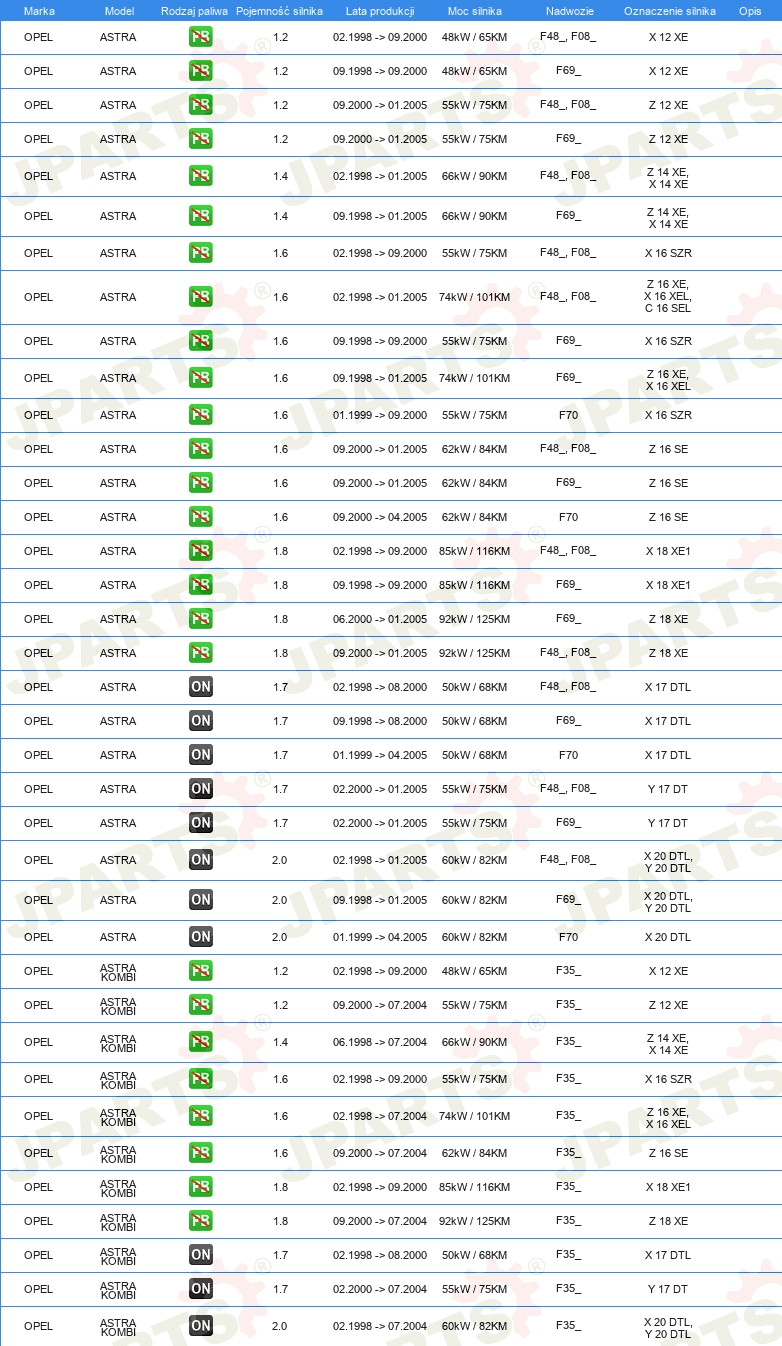The height and width of the screenshot is (1346, 782).
Task: Click diesel ON icon for Astra 1.7 X 17 DTL F48_
Action: click(x=200, y=687)
